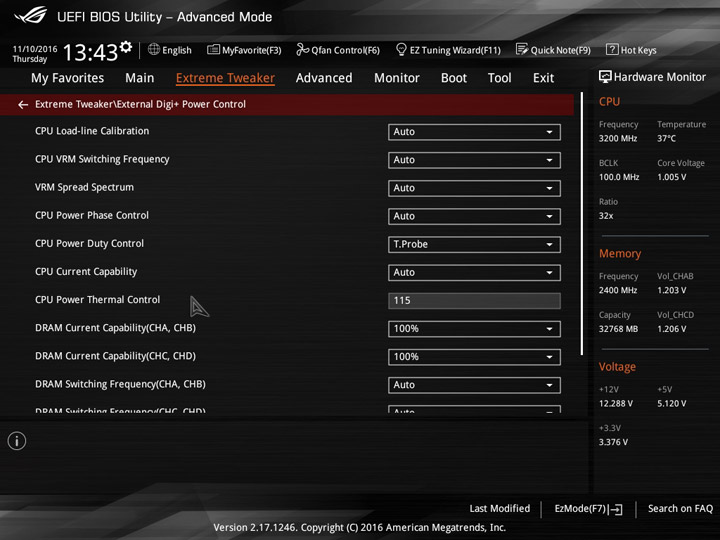Click the info icon at bottom left
720x540 pixels.
17,441
